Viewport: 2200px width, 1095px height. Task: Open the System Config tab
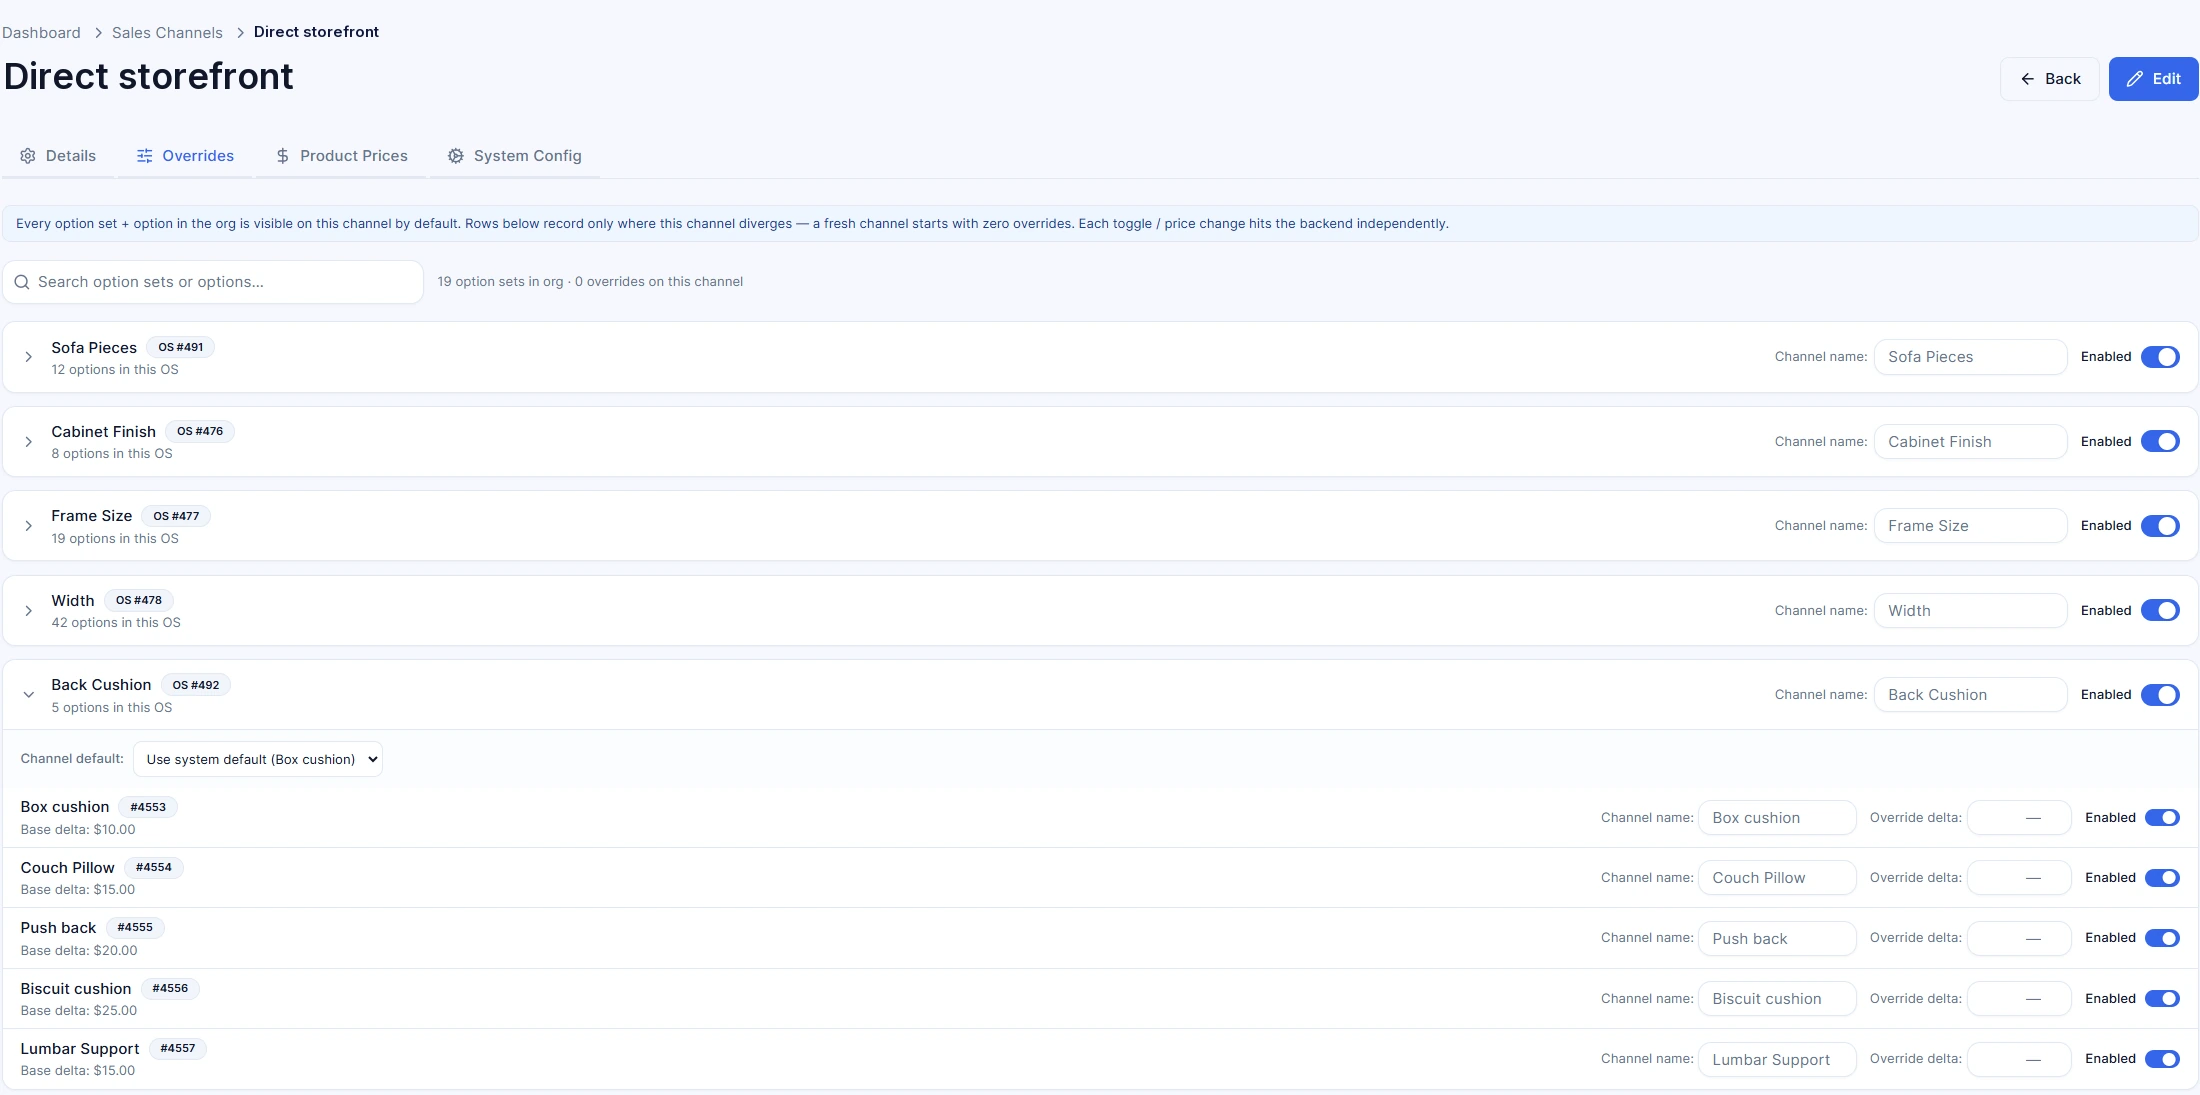[x=514, y=156]
